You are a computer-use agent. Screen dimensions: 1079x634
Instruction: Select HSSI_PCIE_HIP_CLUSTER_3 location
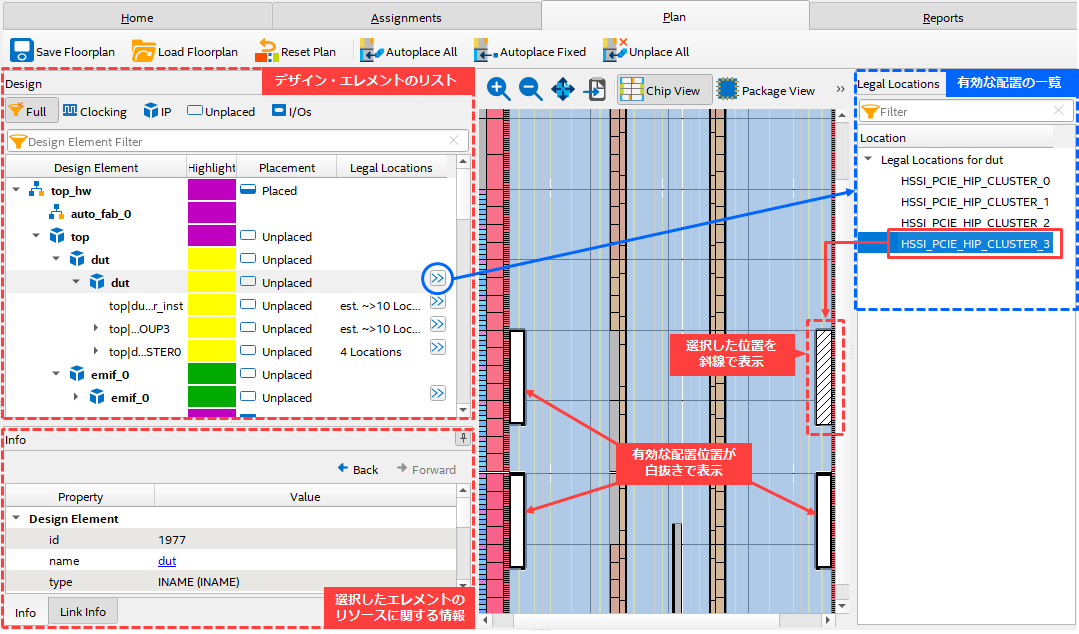[x=975, y=244]
